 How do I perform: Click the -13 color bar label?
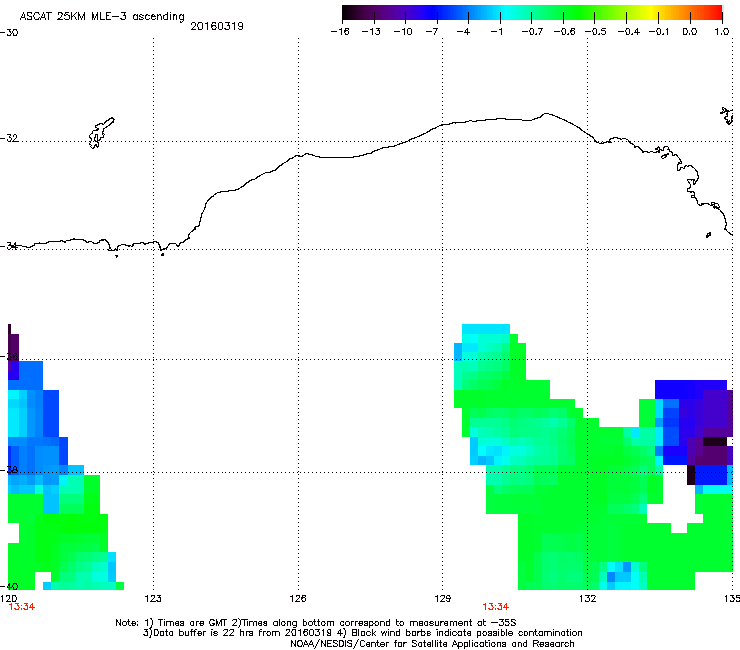(371, 32)
